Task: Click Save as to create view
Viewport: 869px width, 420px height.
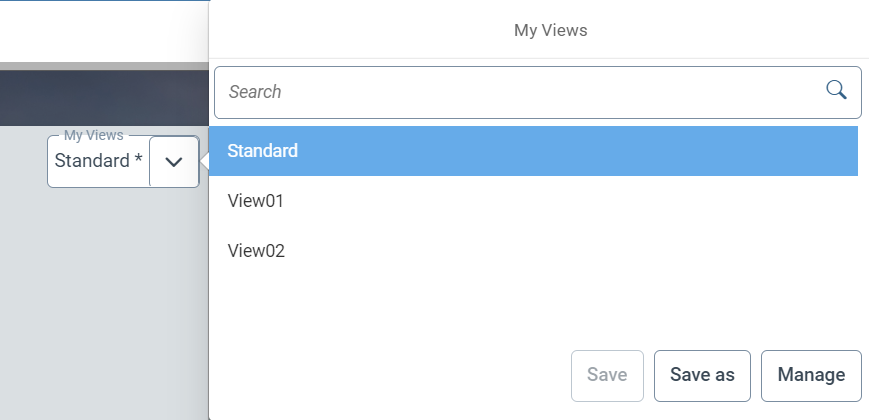Action: click(702, 375)
